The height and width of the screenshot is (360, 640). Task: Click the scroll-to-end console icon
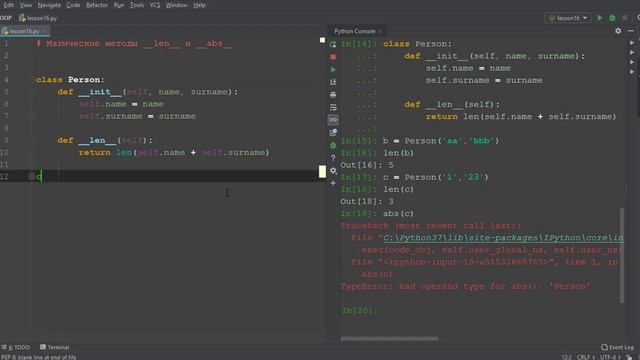pyautogui.click(x=333, y=82)
